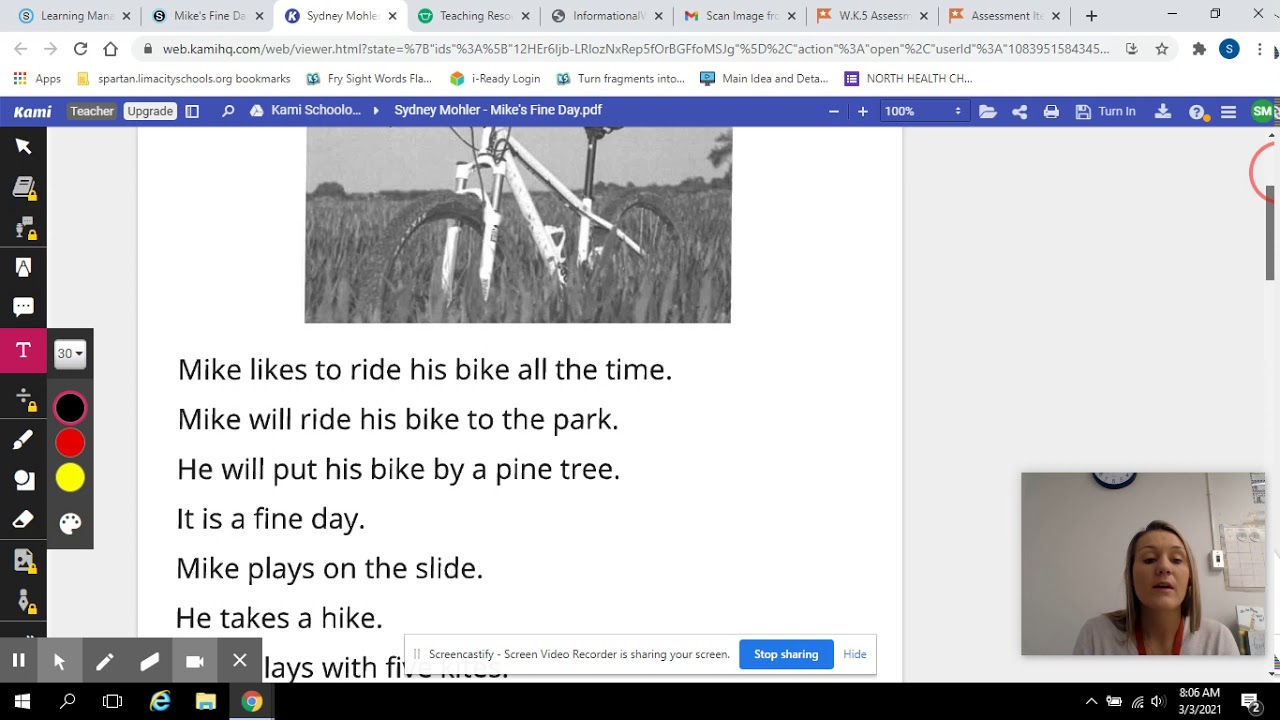The height and width of the screenshot is (720, 1280).
Task: Pick the red text color
Action: pyautogui.click(x=70, y=443)
